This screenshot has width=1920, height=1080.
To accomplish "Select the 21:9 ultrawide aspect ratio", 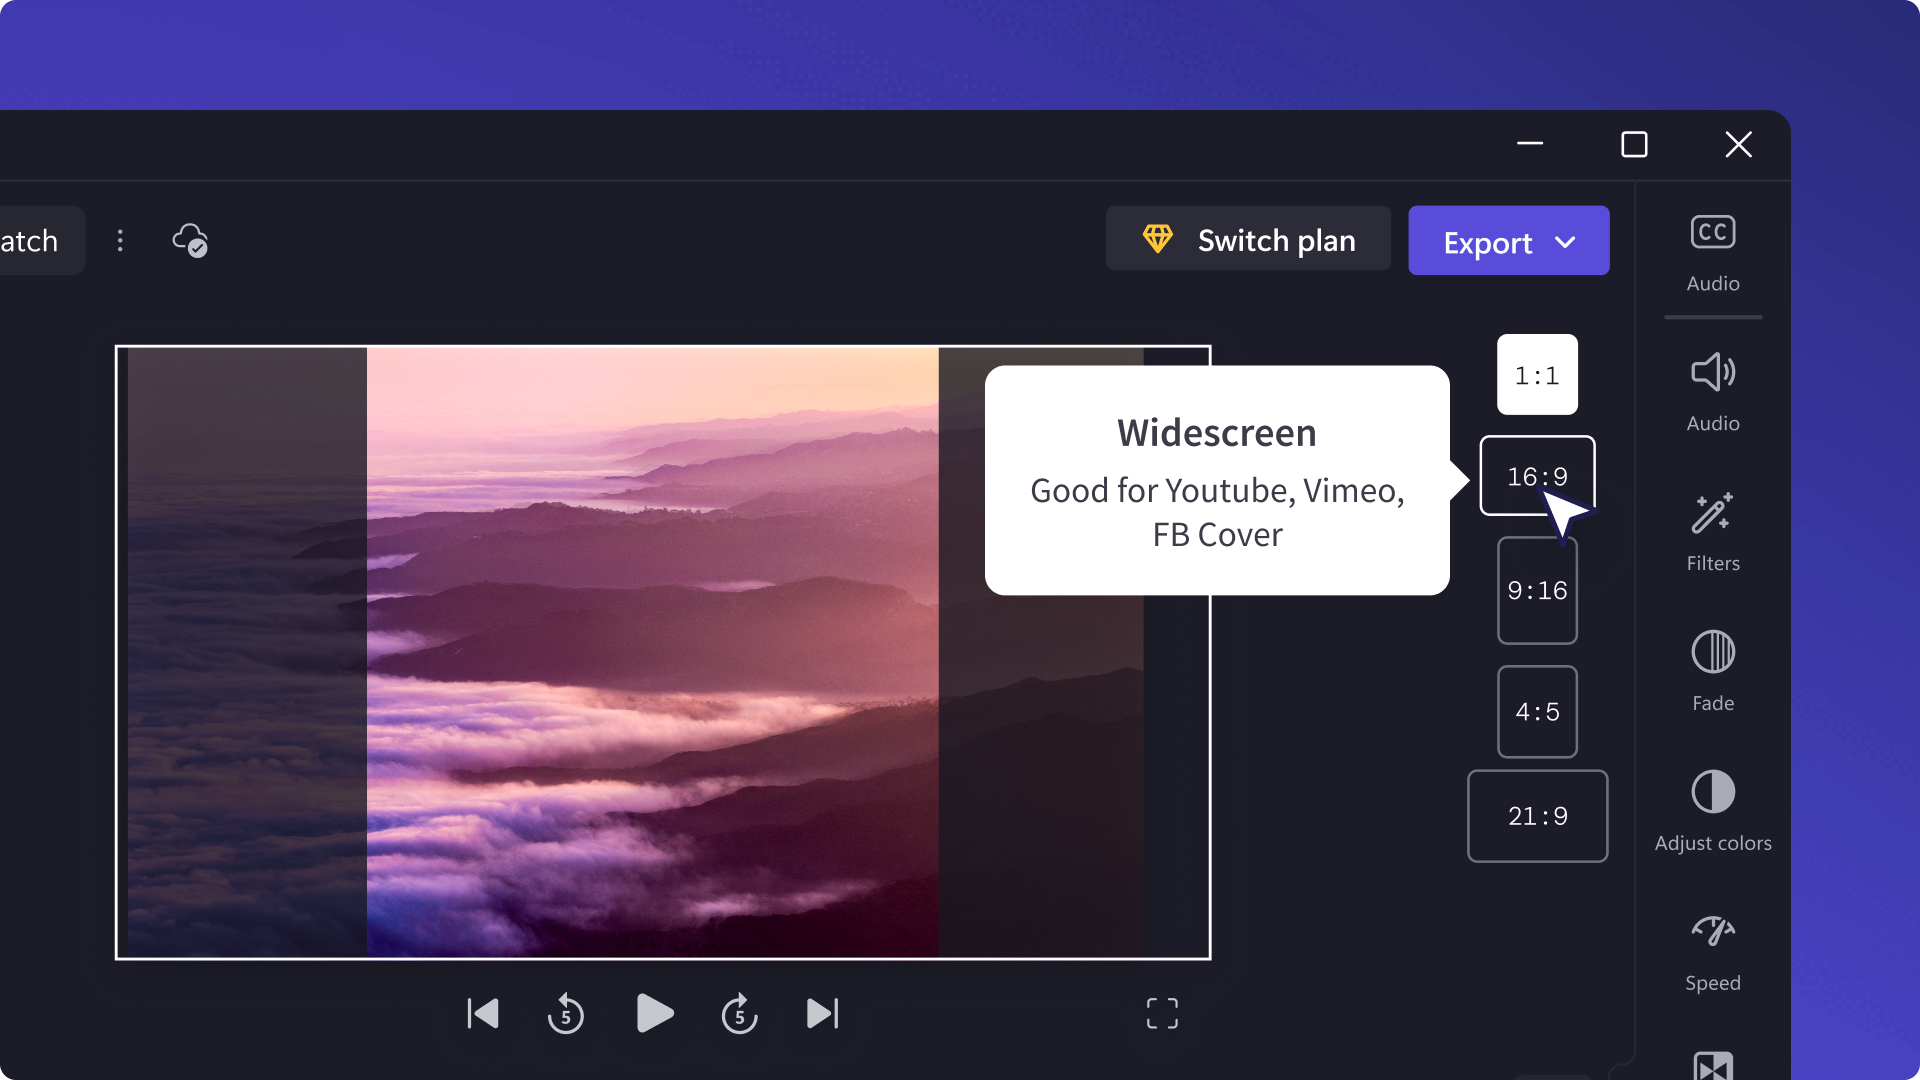I will 1538,815.
